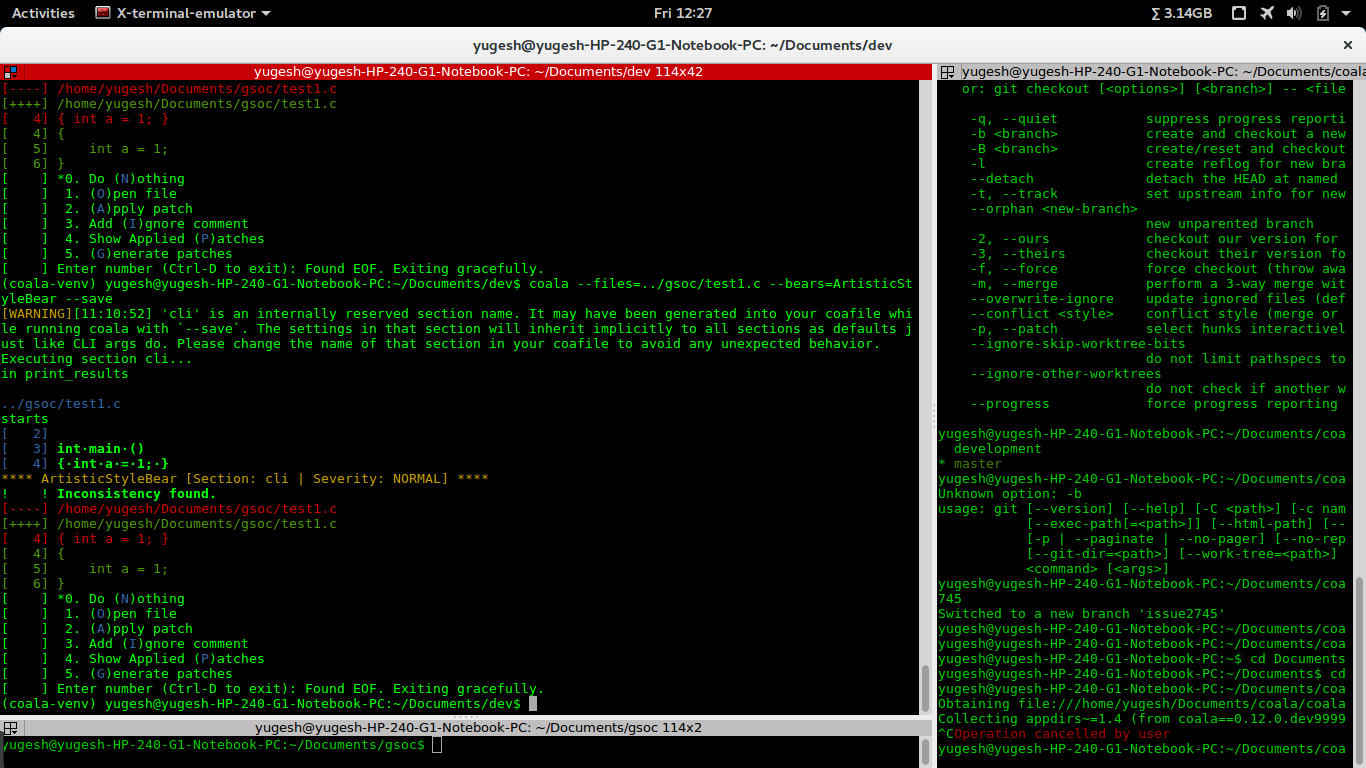The width and height of the screenshot is (1366, 768).
Task: Open the volume speaker icon
Action: click(1295, 13)
